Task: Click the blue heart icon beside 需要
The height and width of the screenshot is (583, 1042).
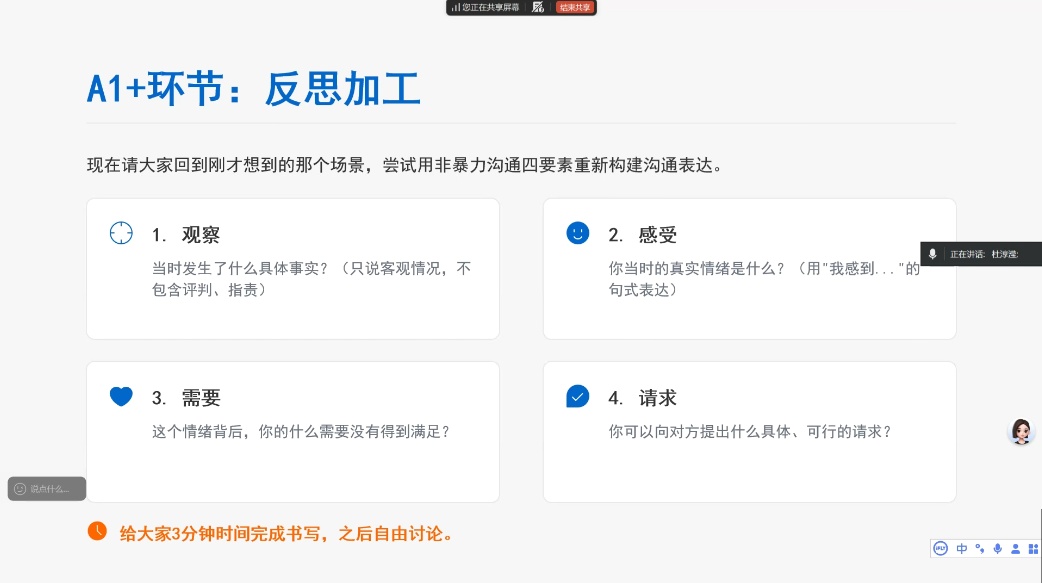Action: tap(121, 396)
